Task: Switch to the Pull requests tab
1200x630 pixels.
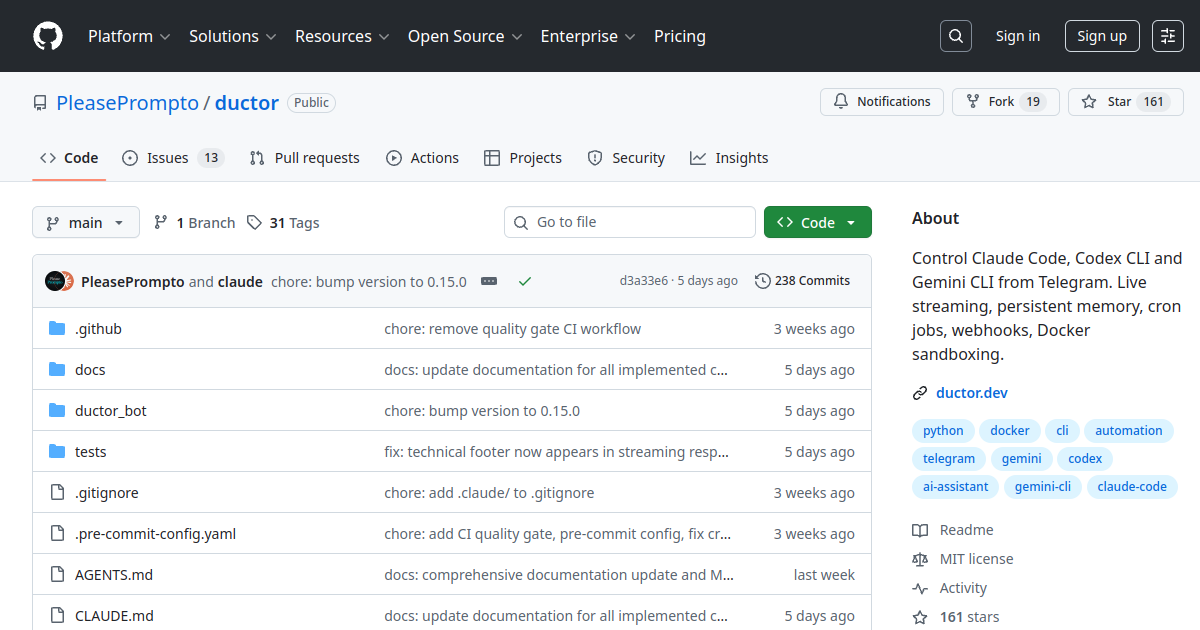Action: [x=305, y=158]
